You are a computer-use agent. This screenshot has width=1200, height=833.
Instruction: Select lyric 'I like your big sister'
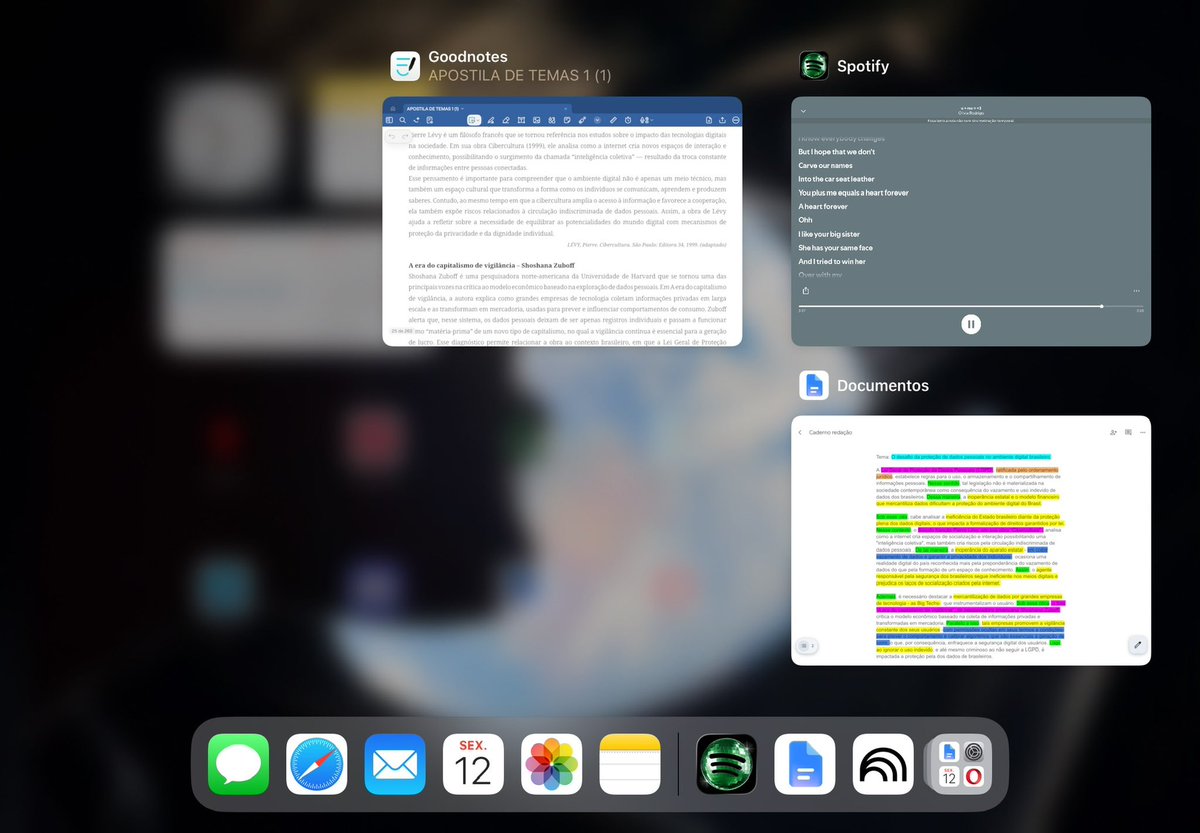[x=829, y=234]
